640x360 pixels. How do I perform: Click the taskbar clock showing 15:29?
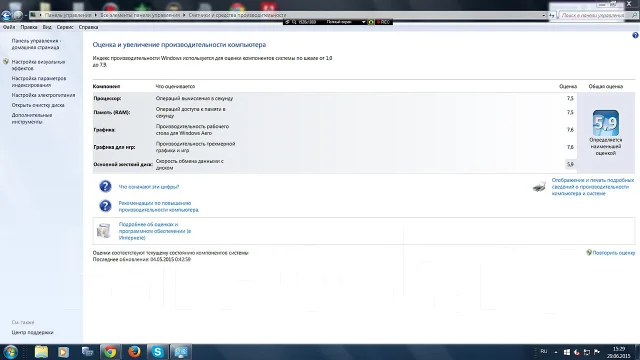[619, 353]
